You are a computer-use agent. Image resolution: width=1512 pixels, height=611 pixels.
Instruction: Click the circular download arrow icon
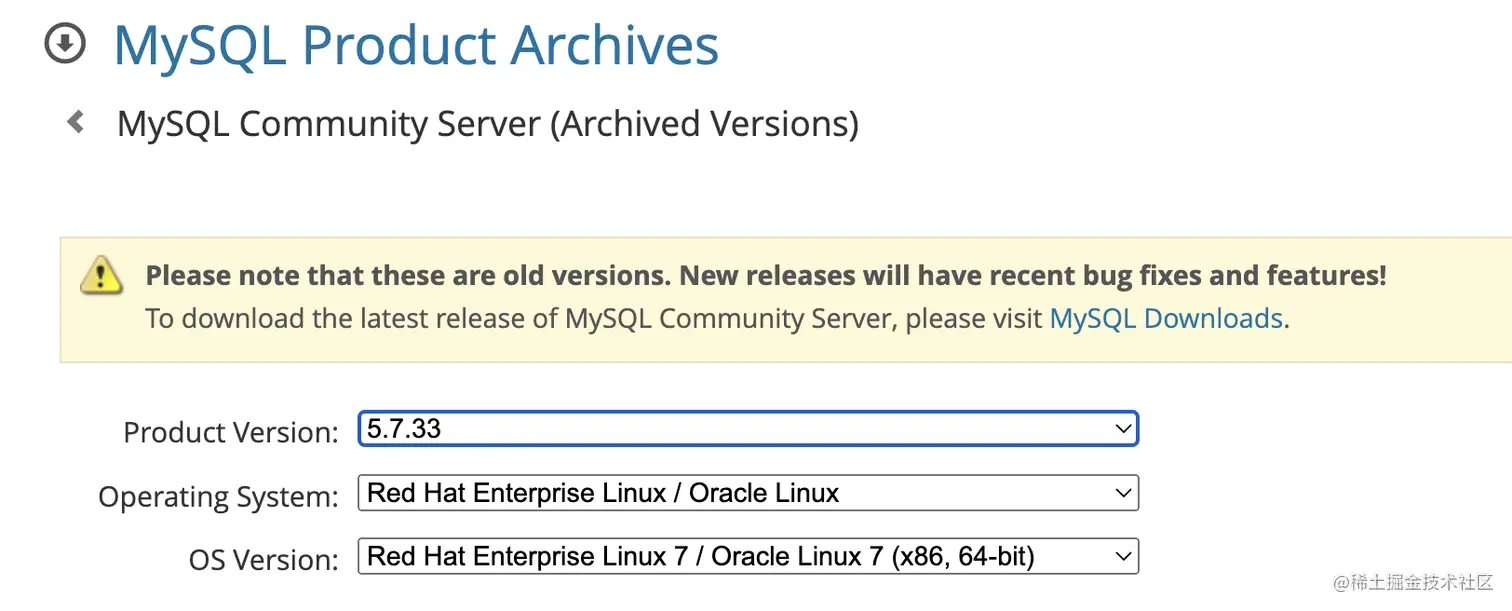(x=66, y=43)
